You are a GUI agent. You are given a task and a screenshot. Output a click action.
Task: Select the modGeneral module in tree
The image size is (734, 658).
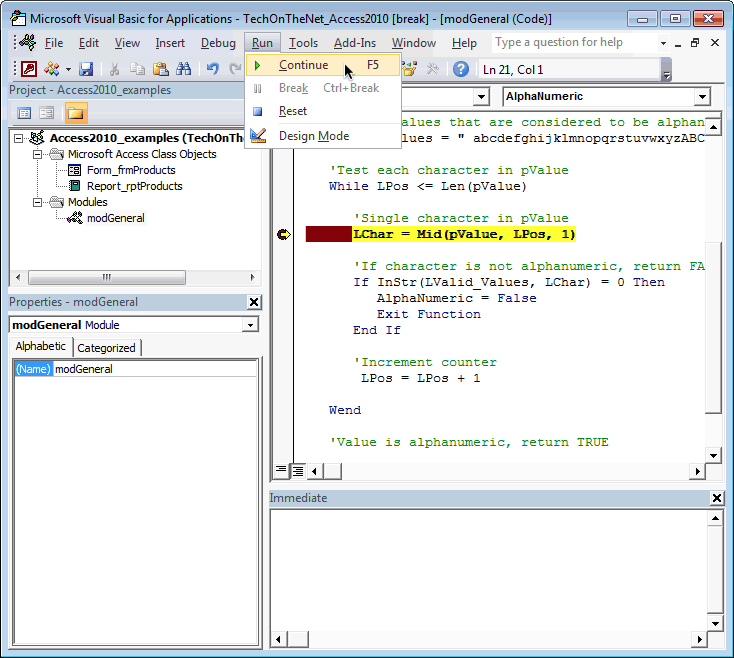[116, 218]
